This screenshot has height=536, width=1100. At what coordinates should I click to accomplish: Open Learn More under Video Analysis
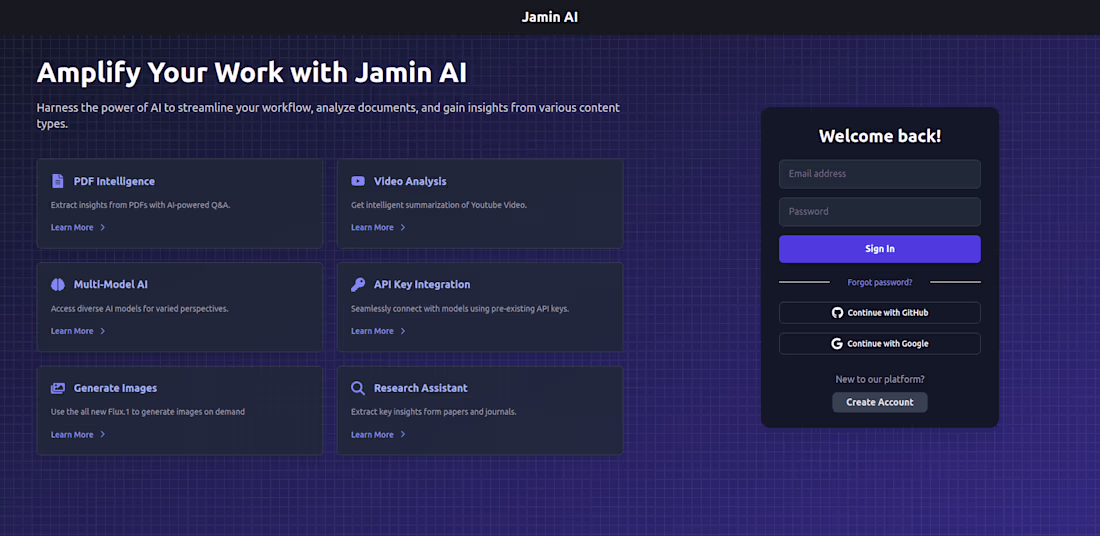pos(373,227)
